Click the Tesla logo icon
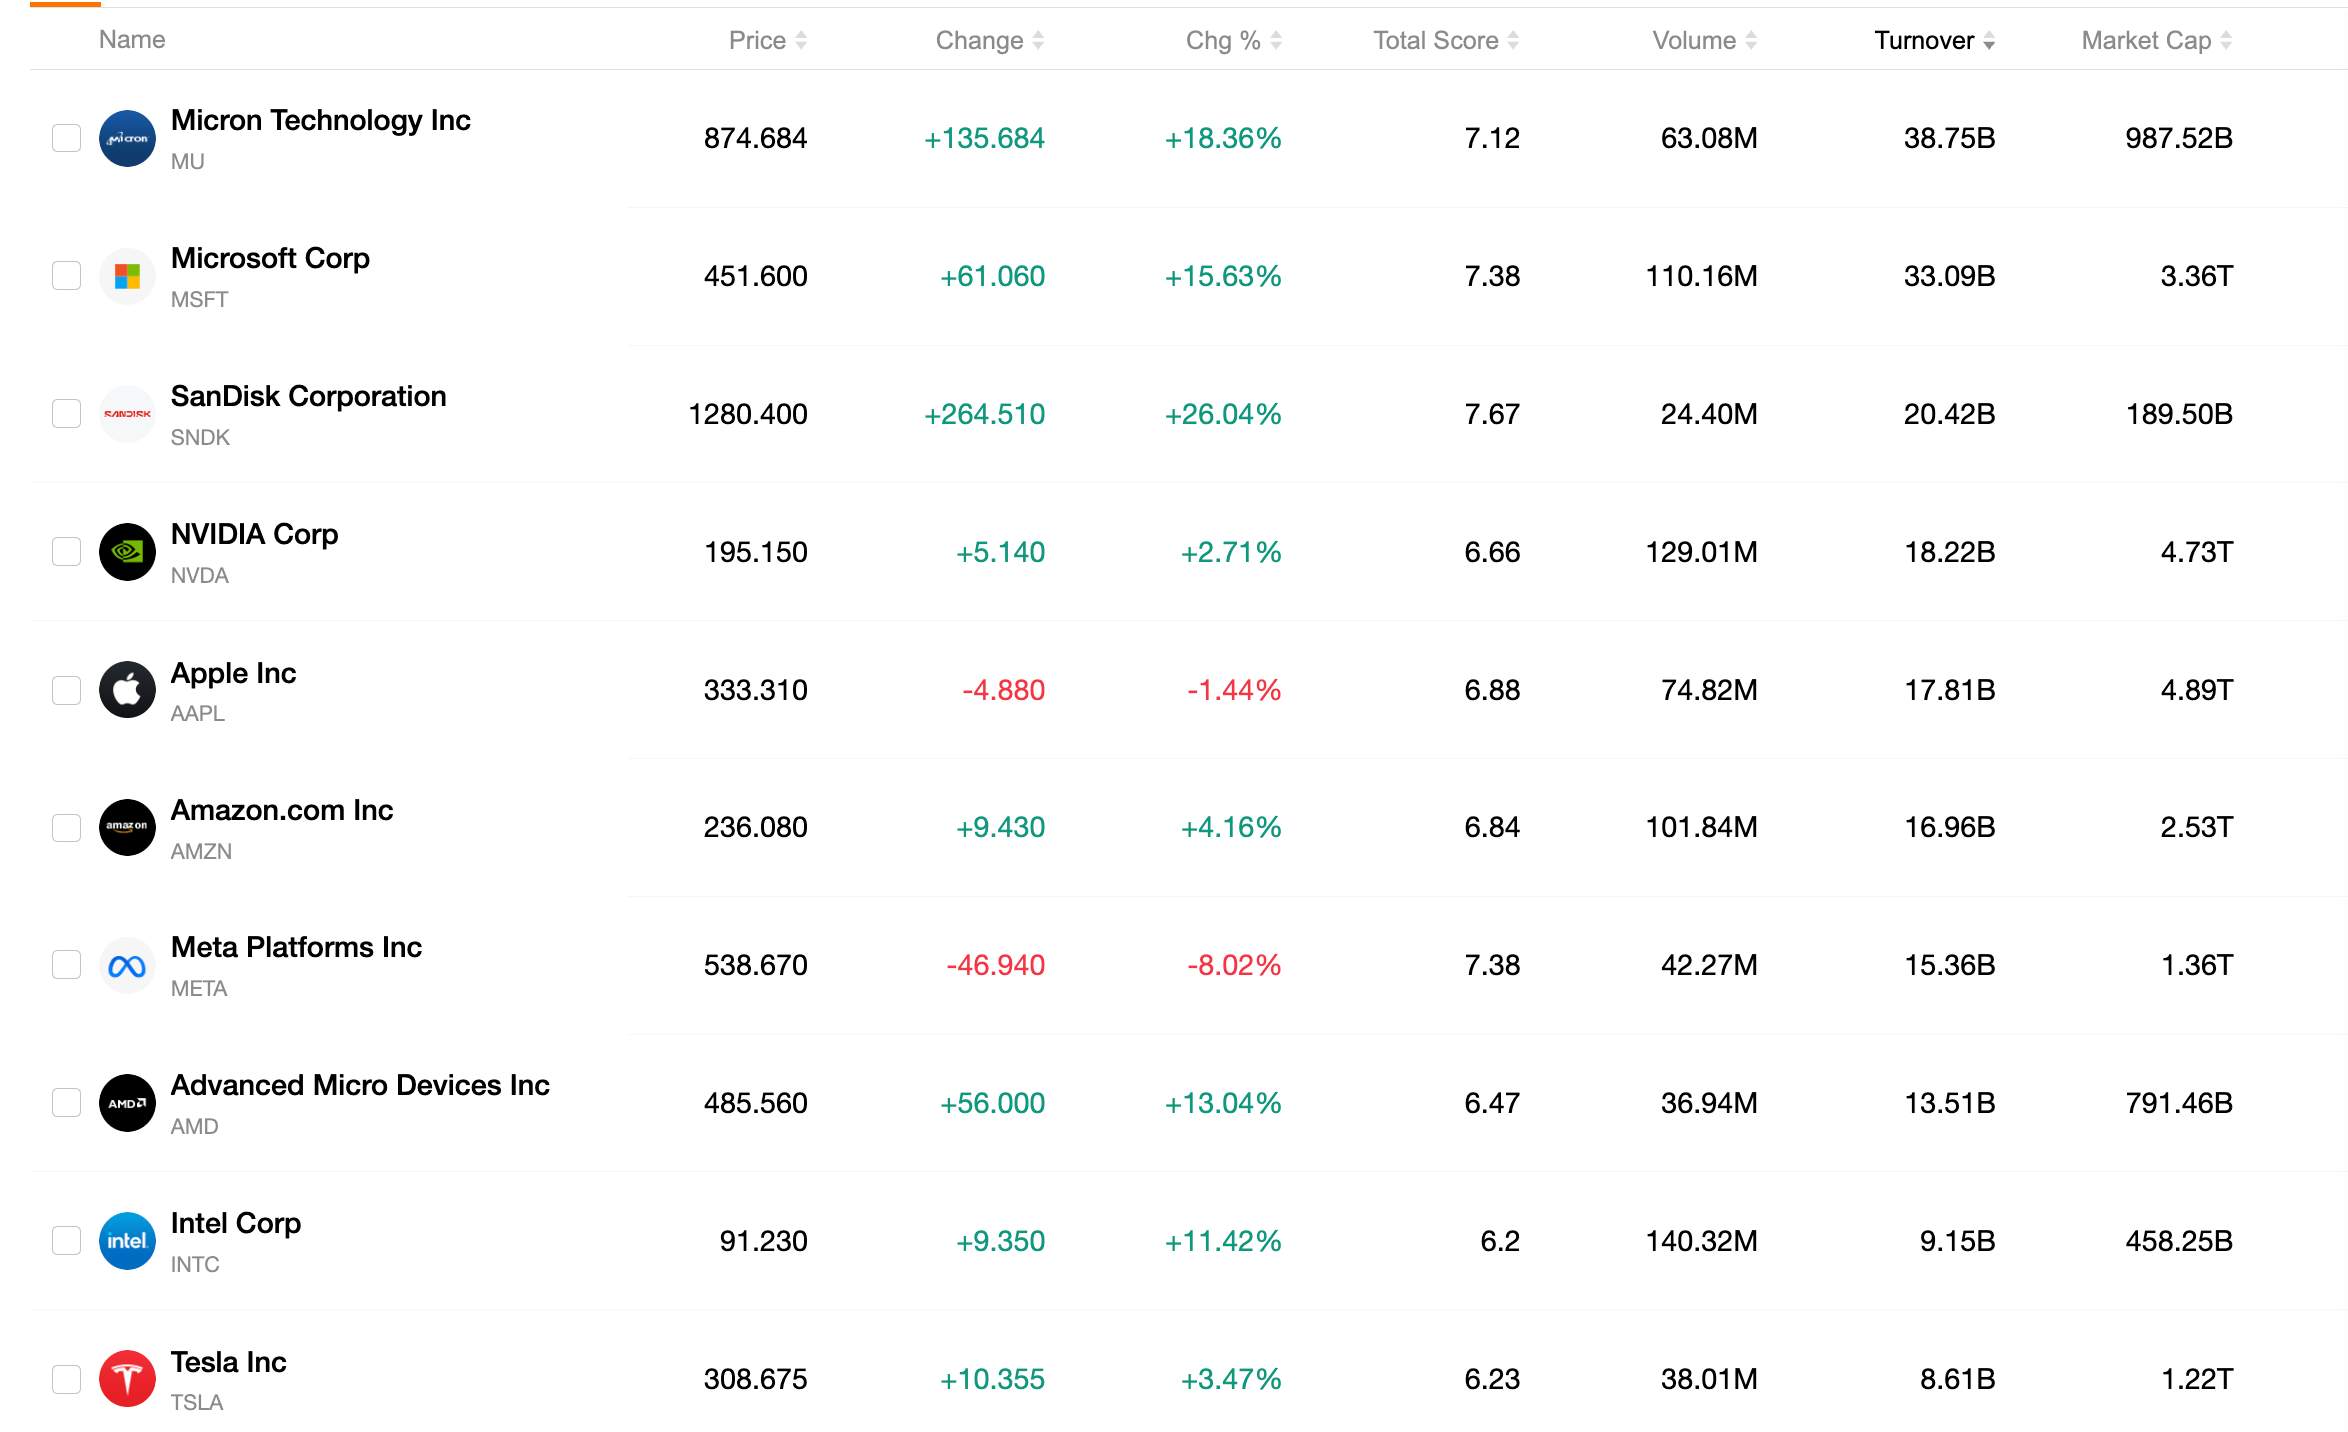Screen dimensions: 2348x1432 (x=127, y=1379)
